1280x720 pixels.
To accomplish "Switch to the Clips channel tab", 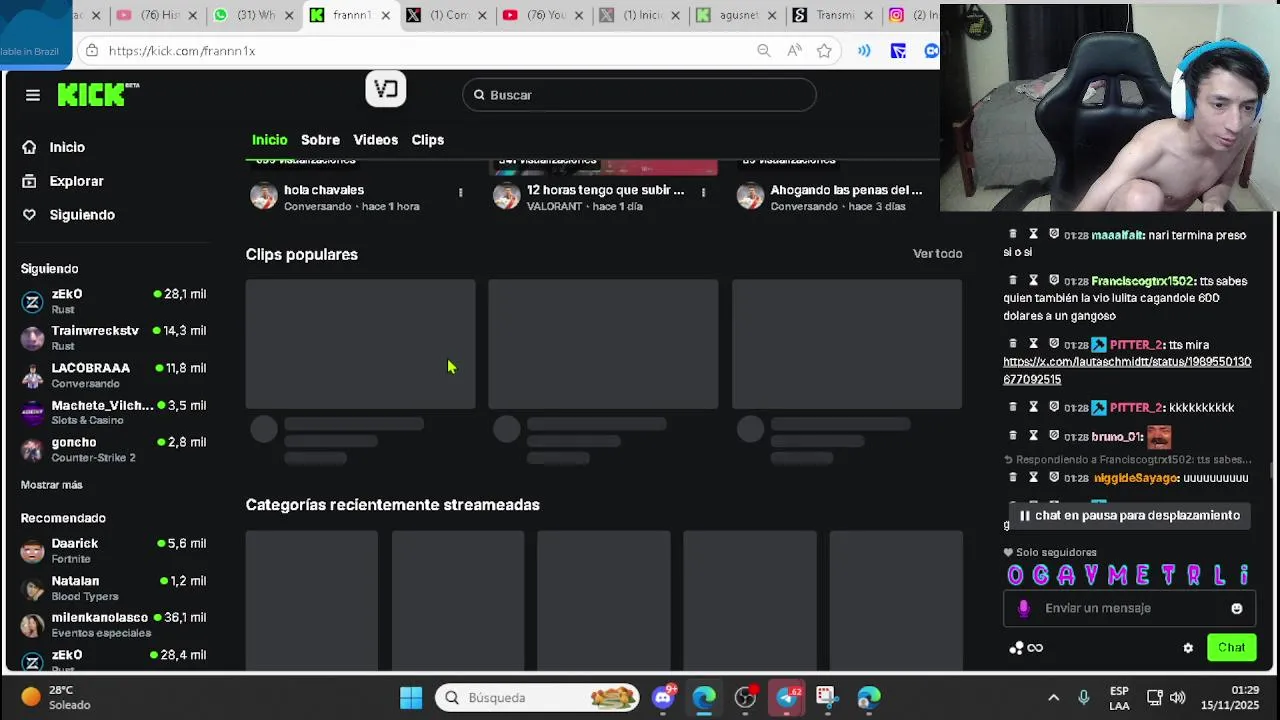I will pos(427,140).
